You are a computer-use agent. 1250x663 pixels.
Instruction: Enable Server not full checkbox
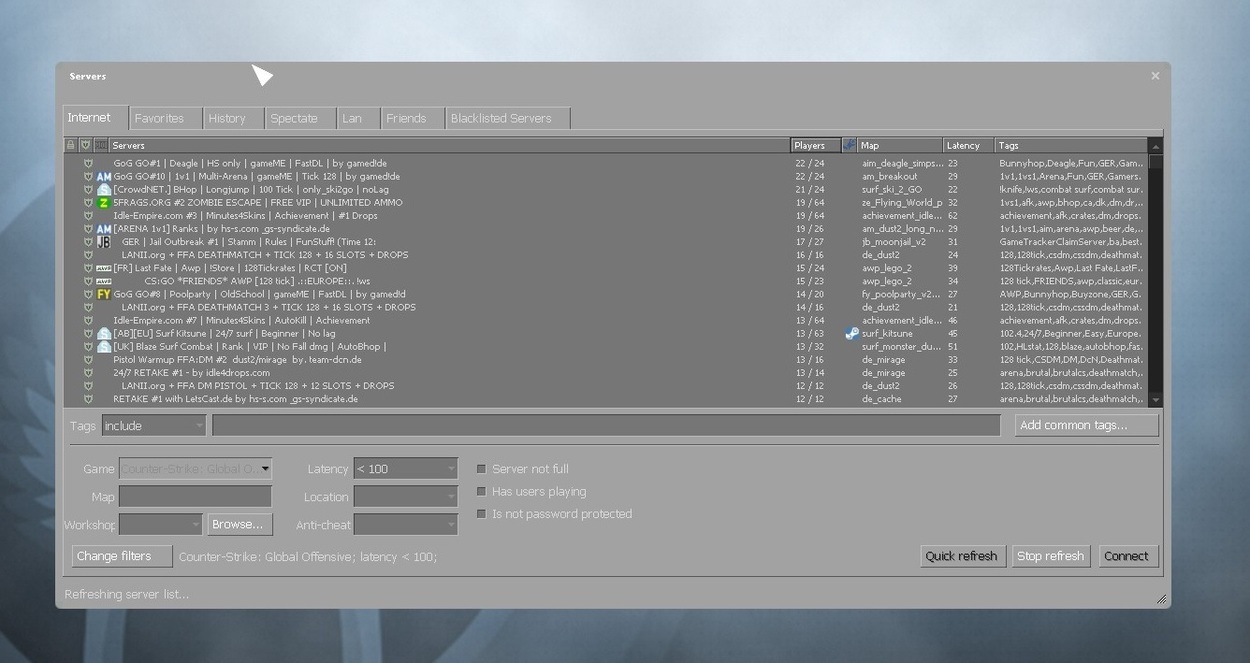point(481,469)
